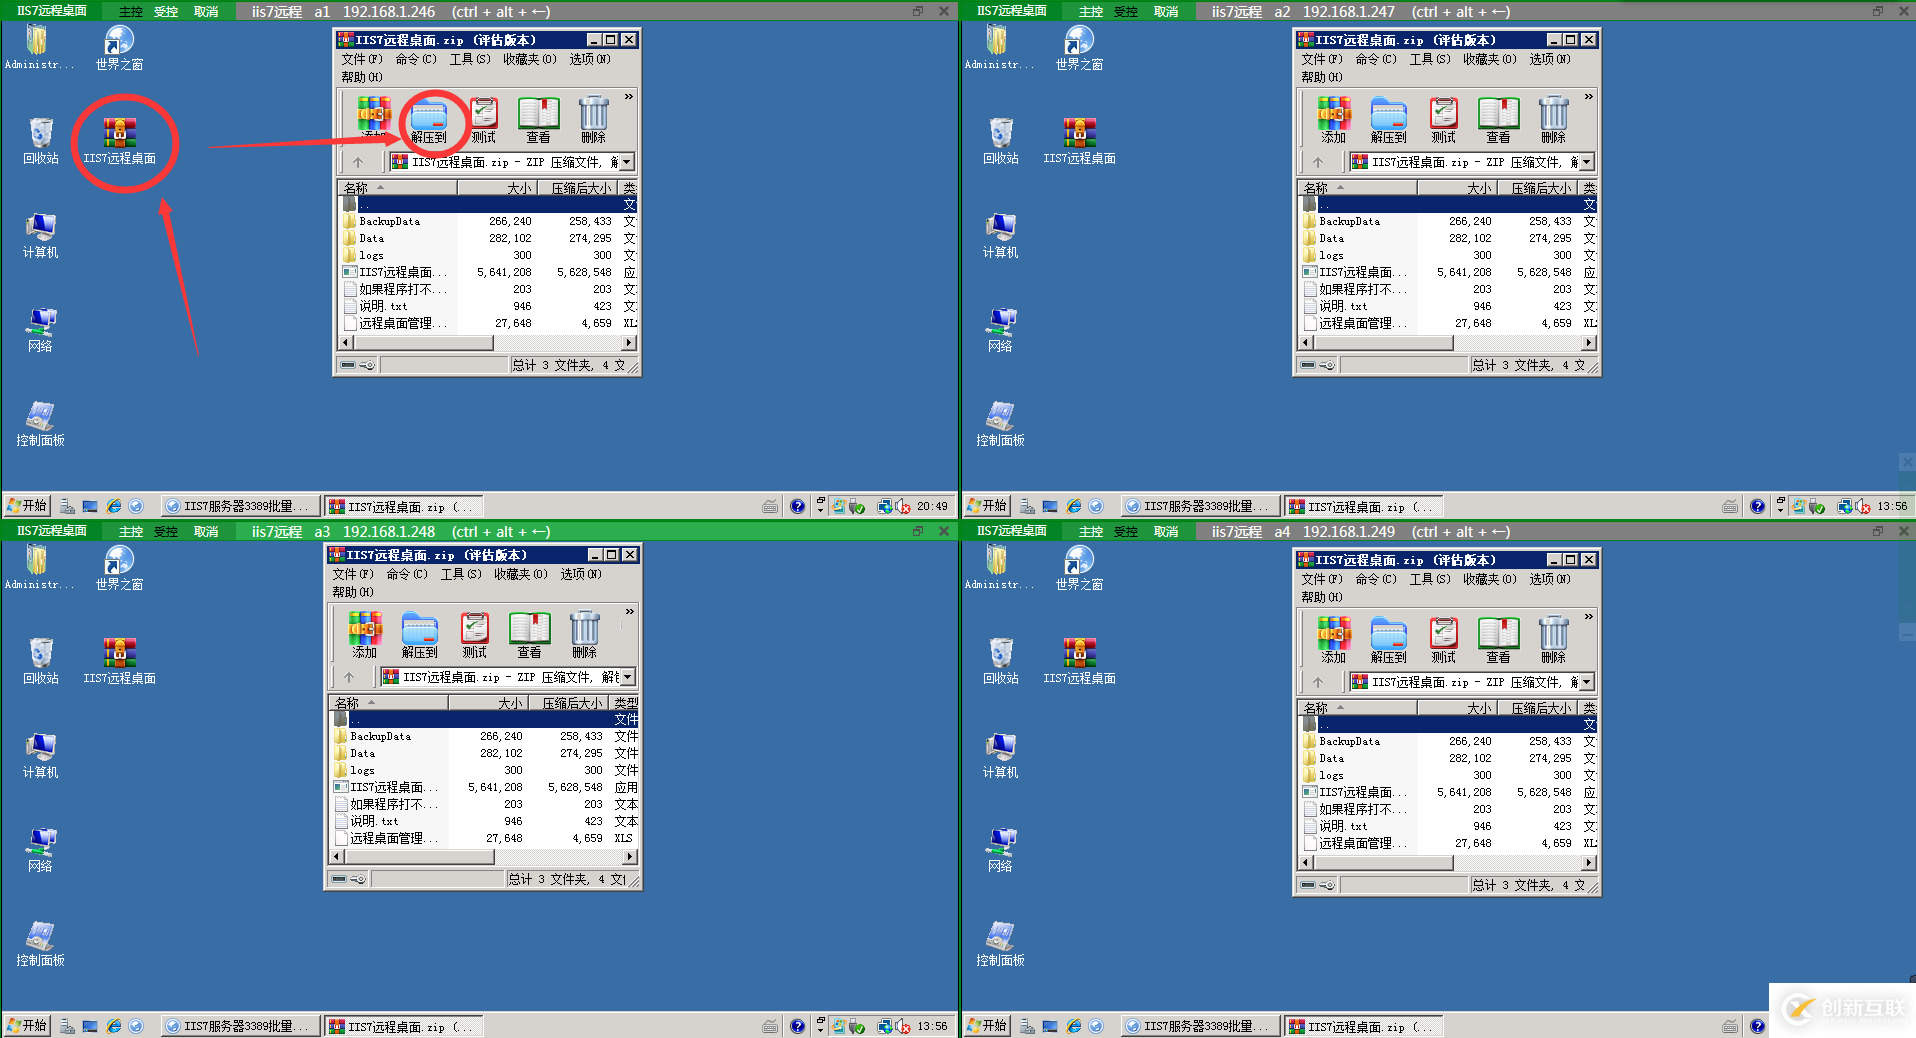This screenshot has width=1916, height=1038.
Task: Open 选项(N) menu in a3 WinRAR
Action: point(581,574)
